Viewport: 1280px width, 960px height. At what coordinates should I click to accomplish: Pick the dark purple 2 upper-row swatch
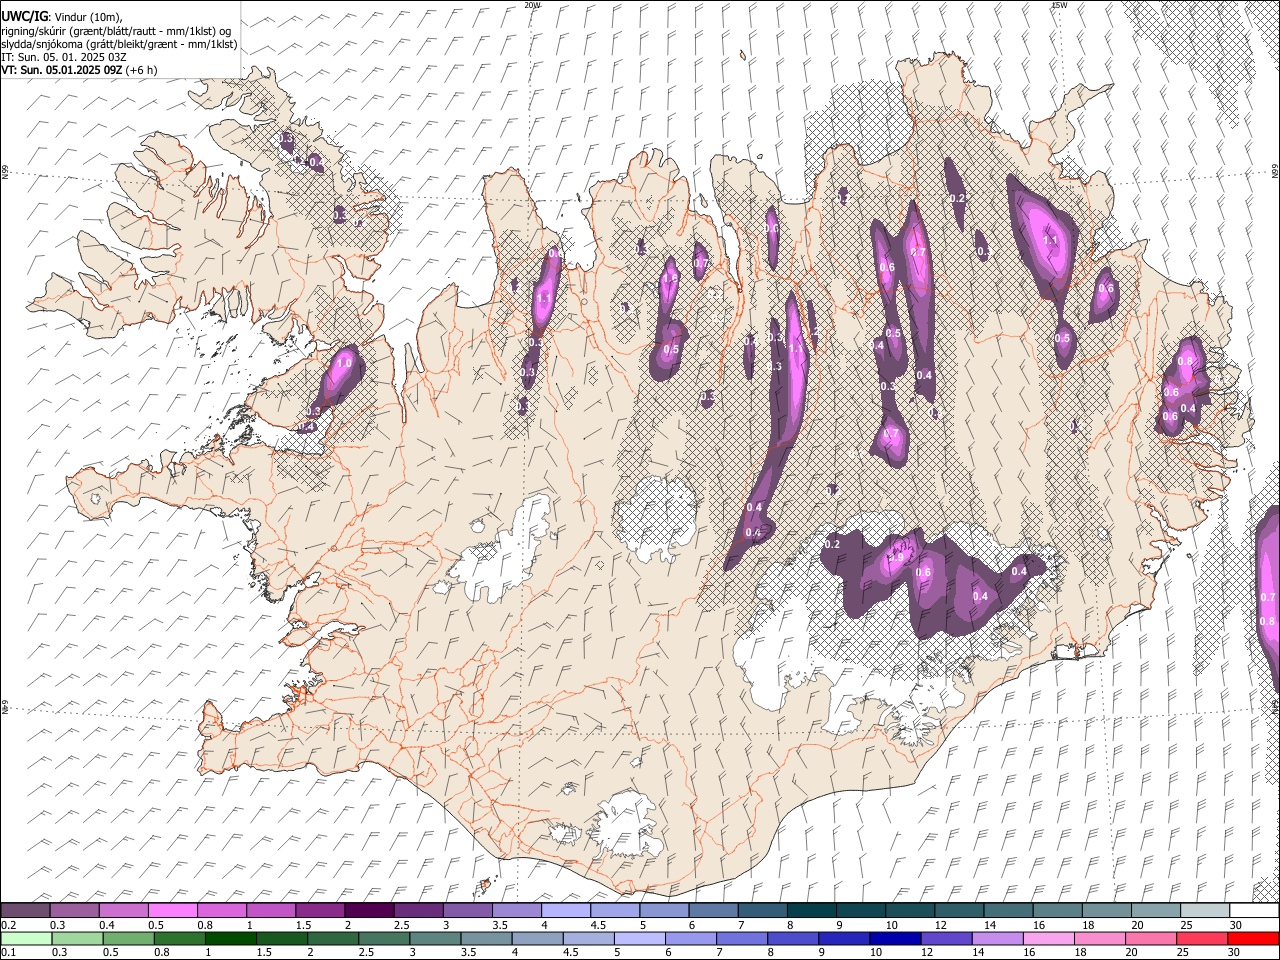368,910
